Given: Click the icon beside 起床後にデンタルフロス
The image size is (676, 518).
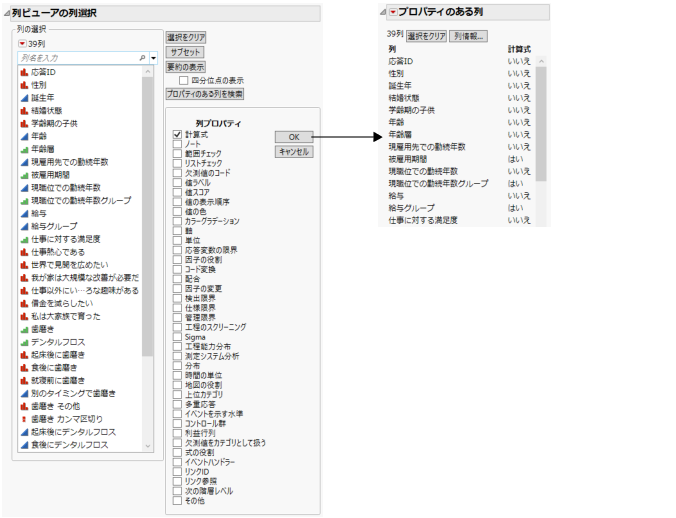Looking at the screenshot, I should click(x=25, y=432).
